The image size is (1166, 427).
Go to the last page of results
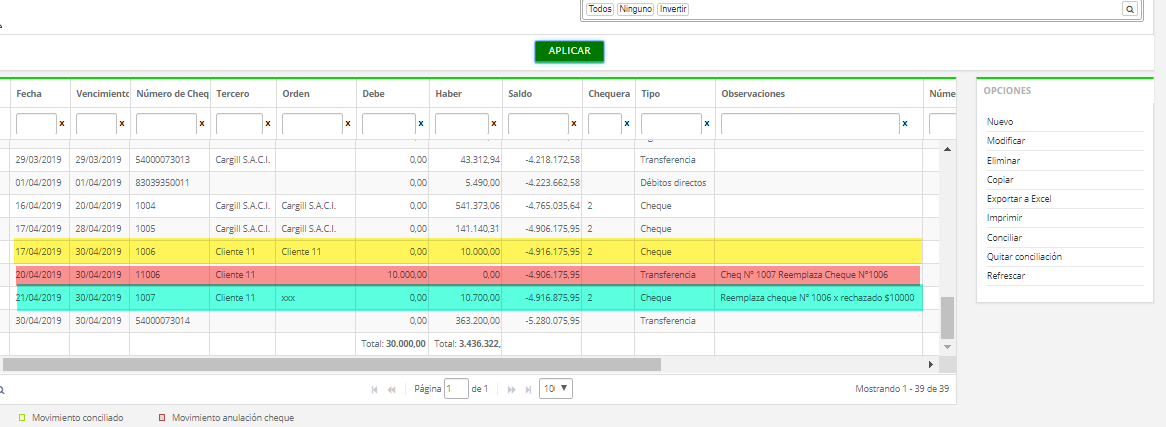(526, 389)
